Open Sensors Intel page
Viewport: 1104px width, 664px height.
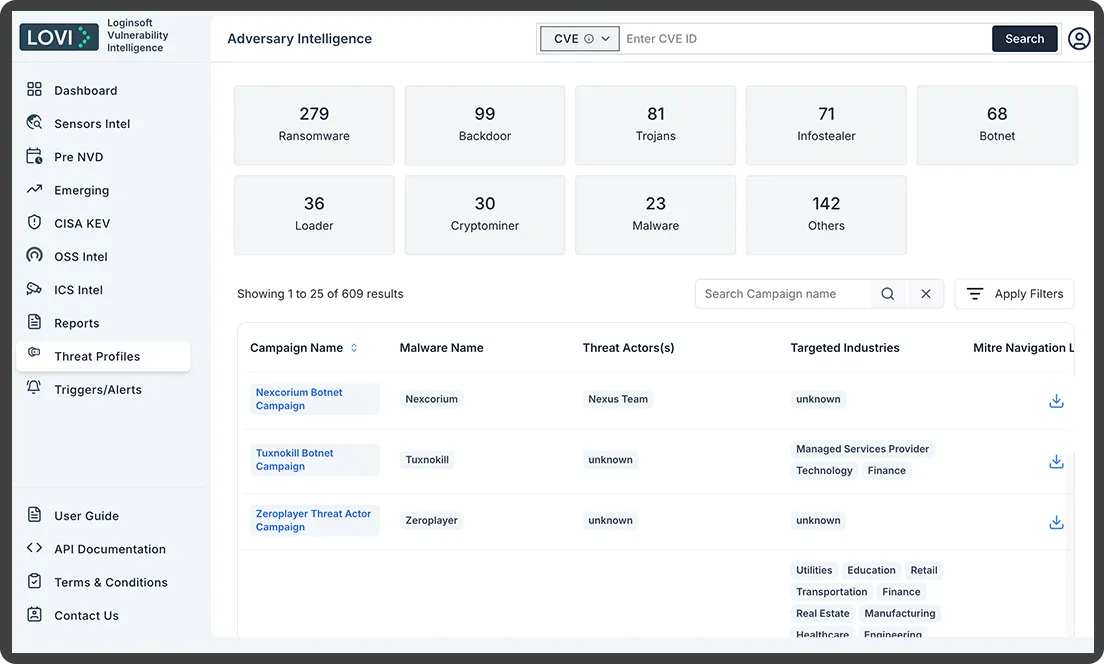tap(92, 123)
